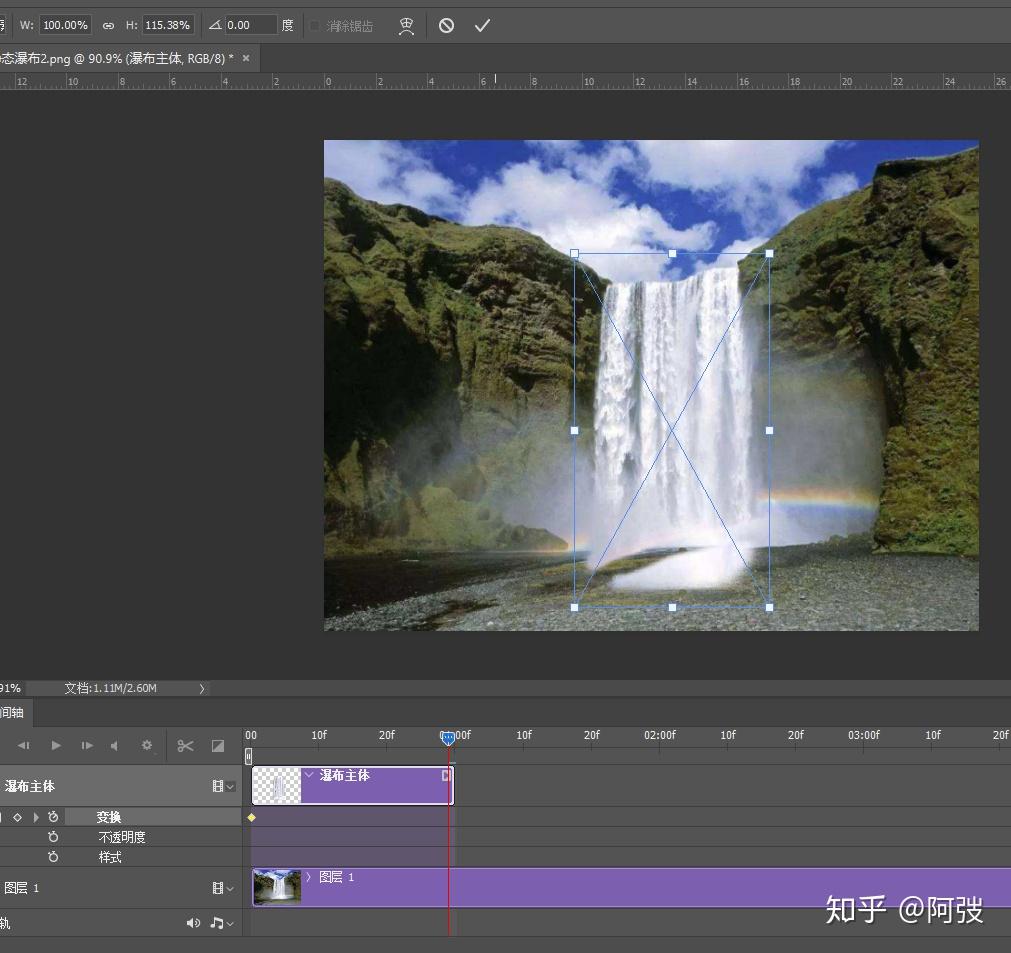Open the 瀑布主体 track filmstrip menu
The width and height of the screenshot is (1011, 953).
[223, 786]
